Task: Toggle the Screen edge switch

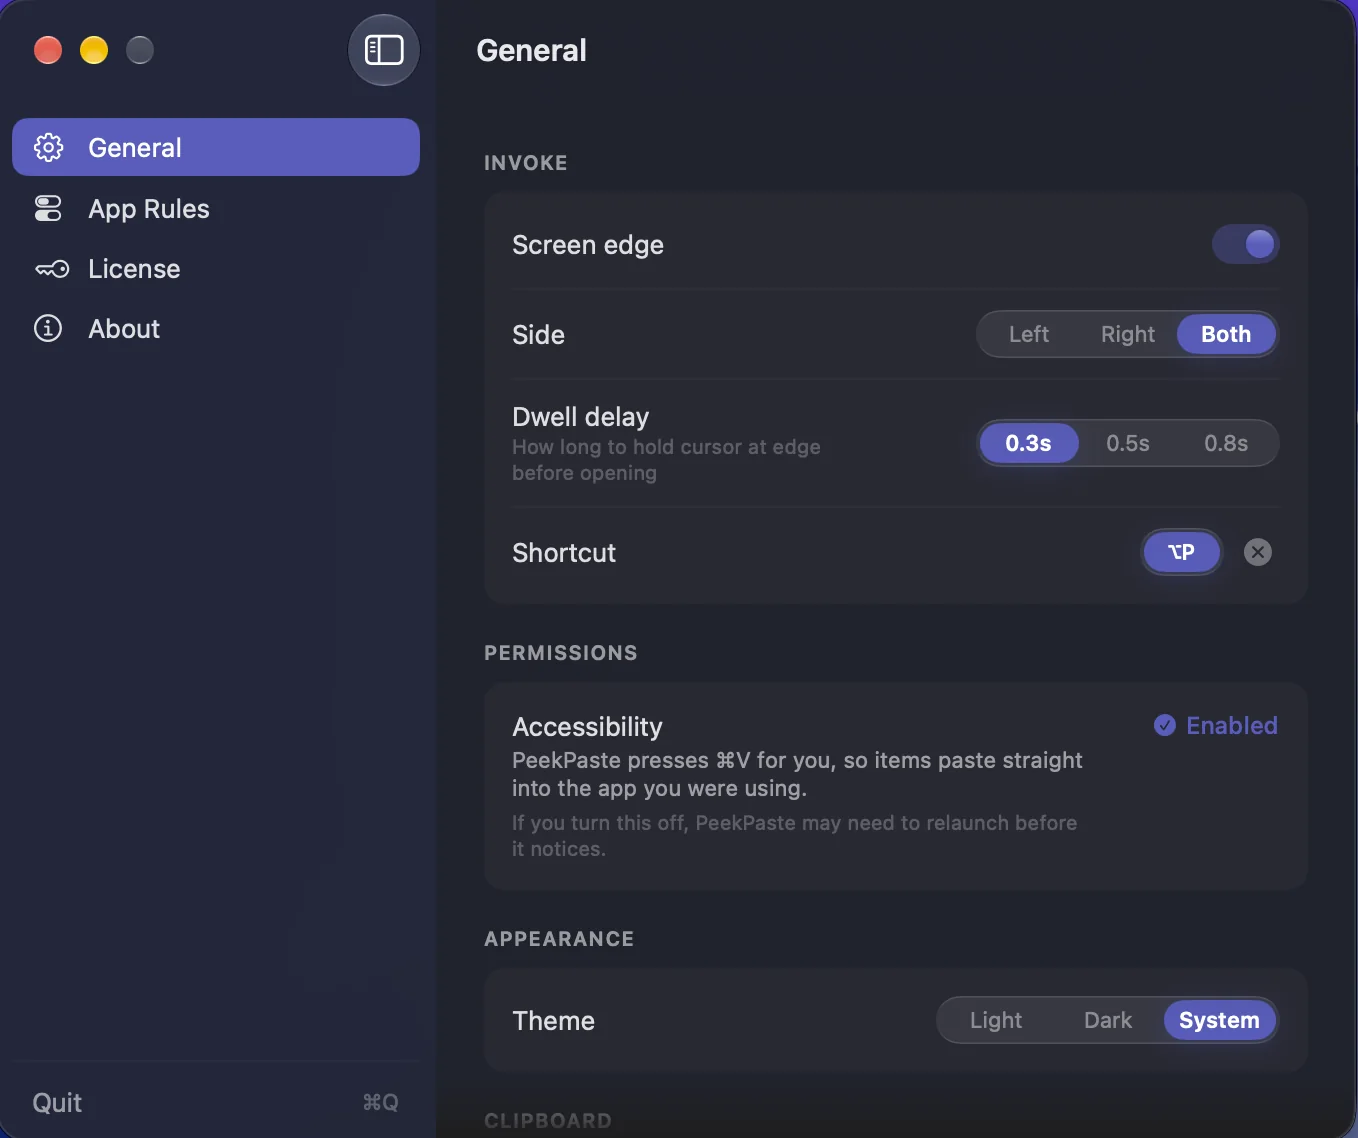Action: point(1245,244)
